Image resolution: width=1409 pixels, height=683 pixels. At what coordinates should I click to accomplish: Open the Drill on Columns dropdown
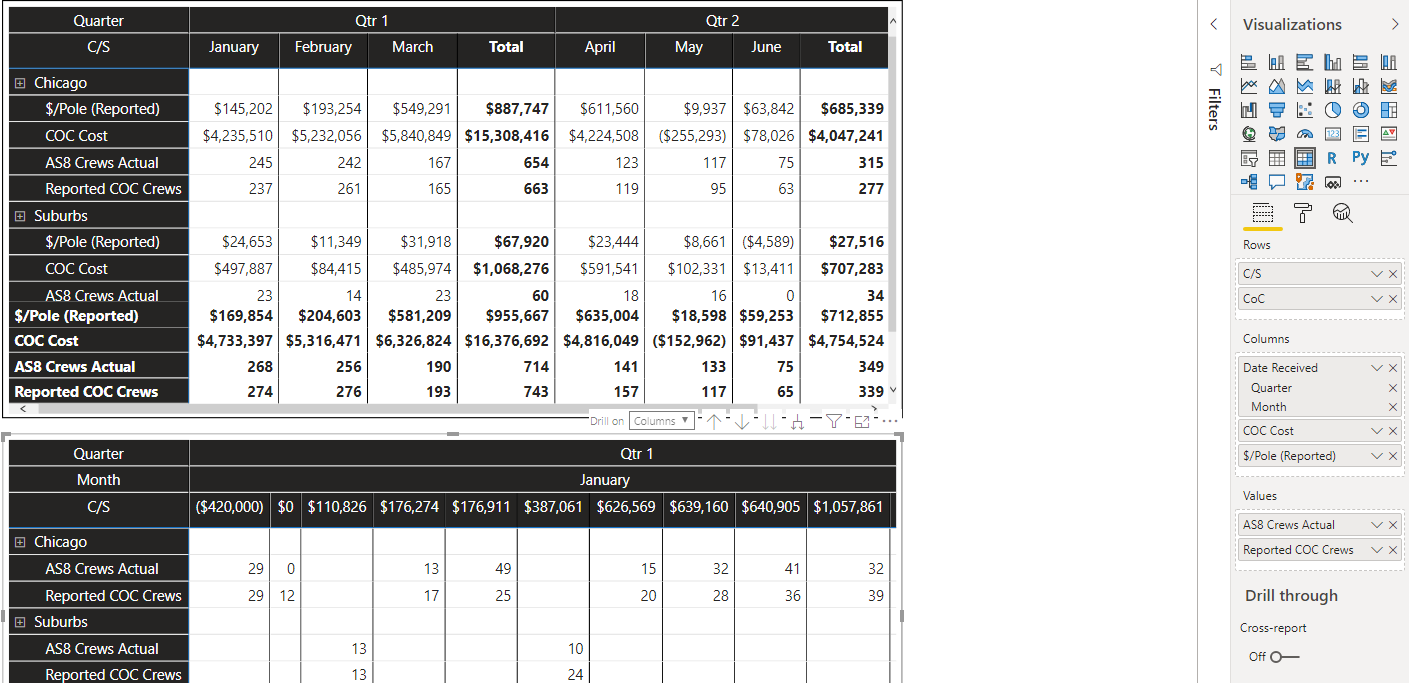click(x=661, y=421)
